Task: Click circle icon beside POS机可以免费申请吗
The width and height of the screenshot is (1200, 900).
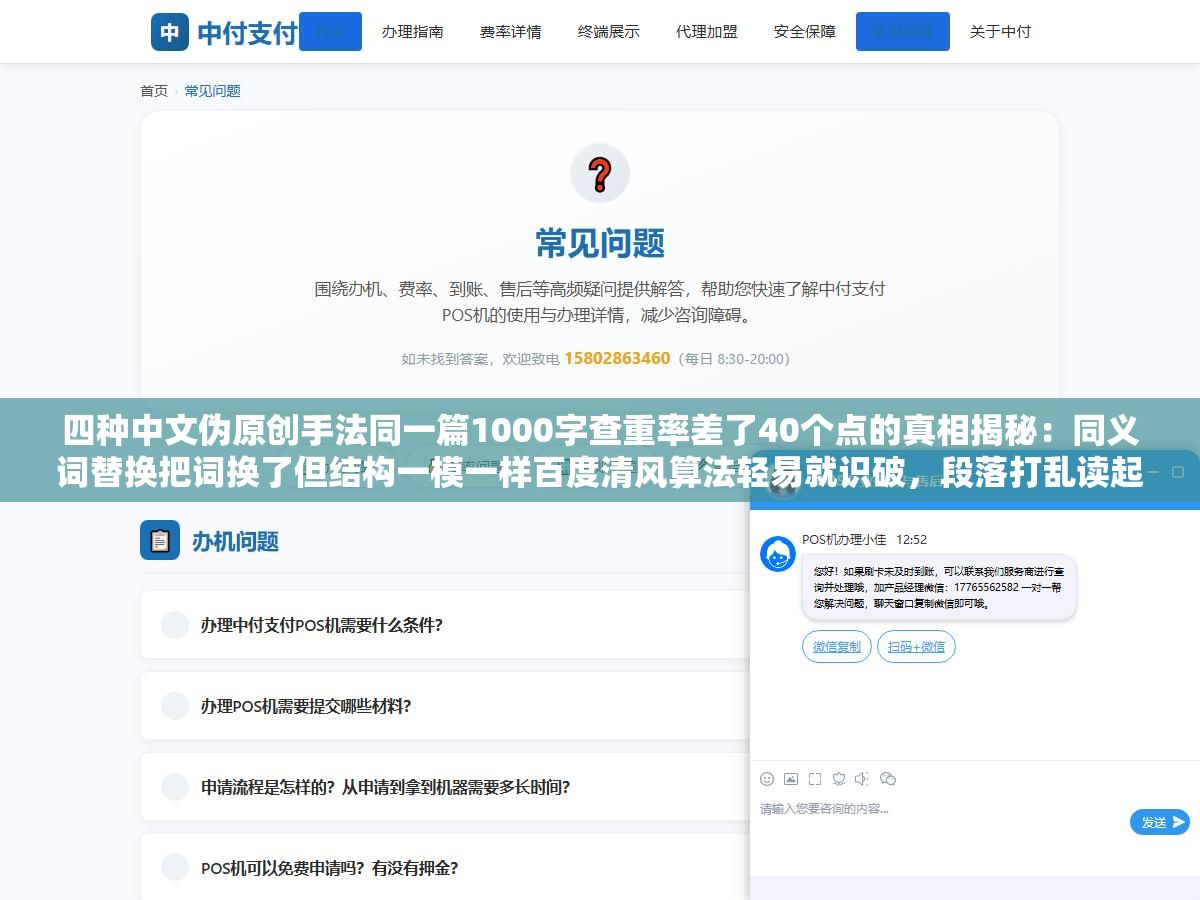Action: [x=175, y=868]
